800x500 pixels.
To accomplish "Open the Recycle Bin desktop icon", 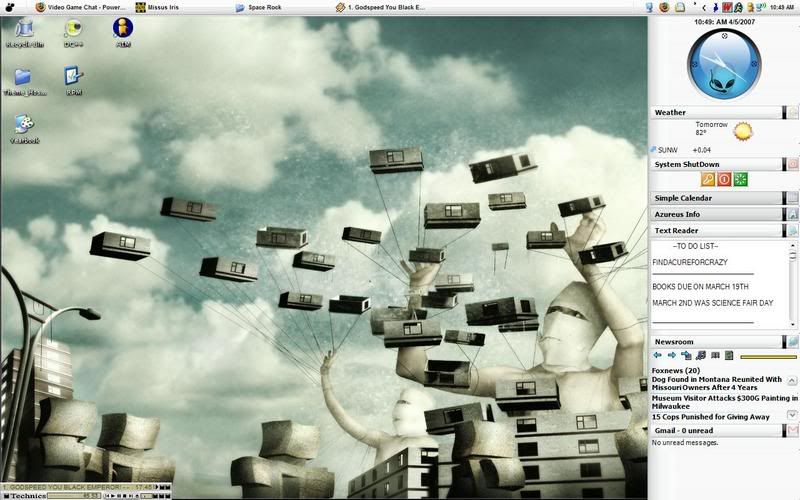I will click(24, 33).
